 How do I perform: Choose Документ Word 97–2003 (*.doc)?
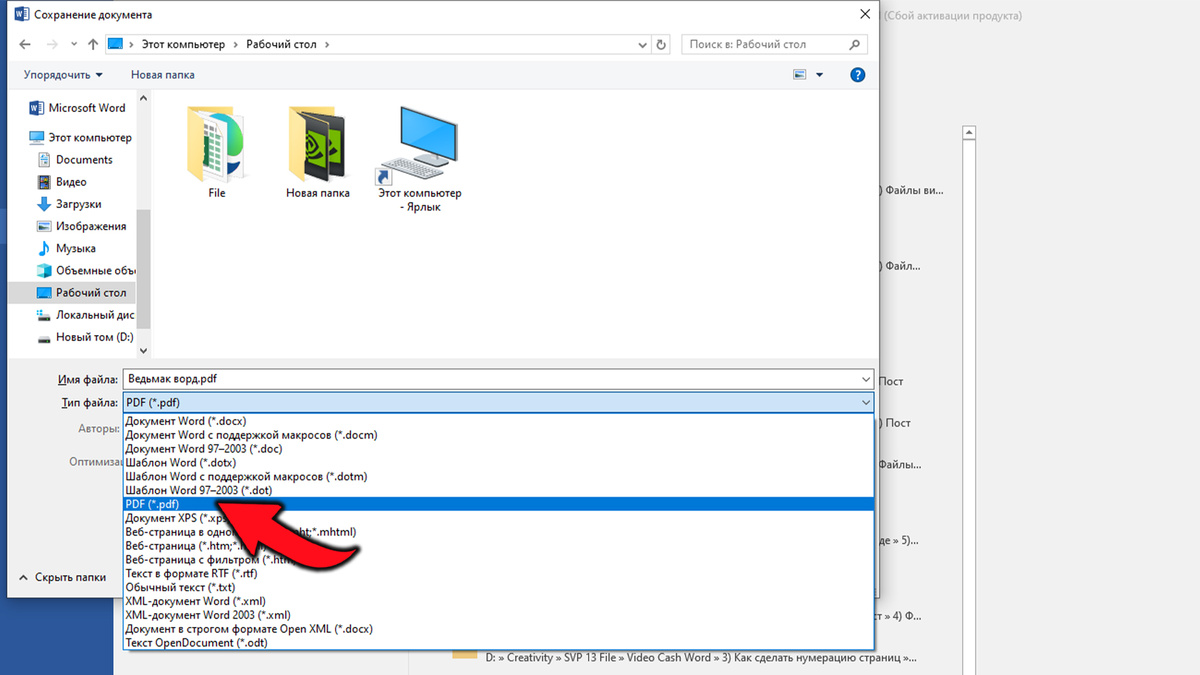coord(498,449)
